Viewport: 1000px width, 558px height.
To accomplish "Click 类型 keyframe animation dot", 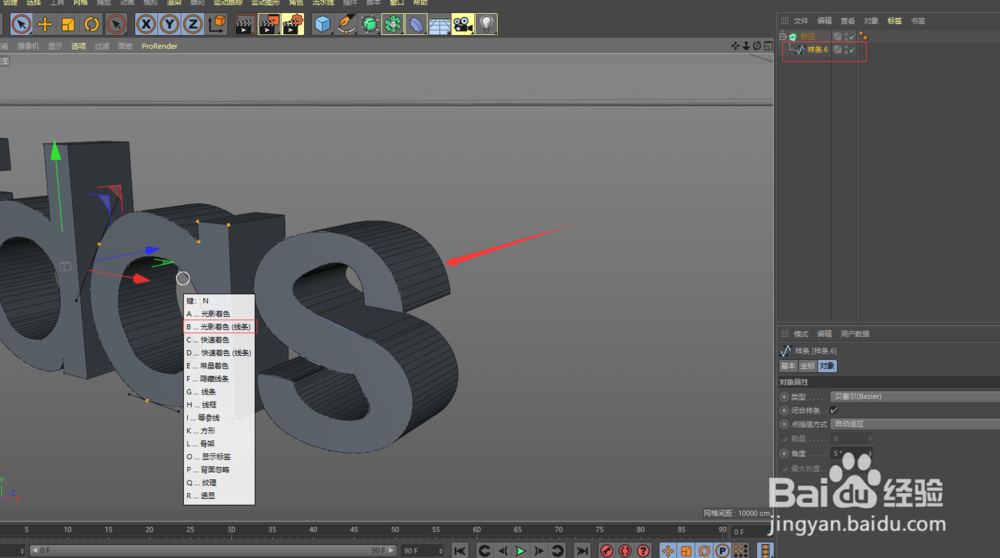I will [x=784, y=397].
